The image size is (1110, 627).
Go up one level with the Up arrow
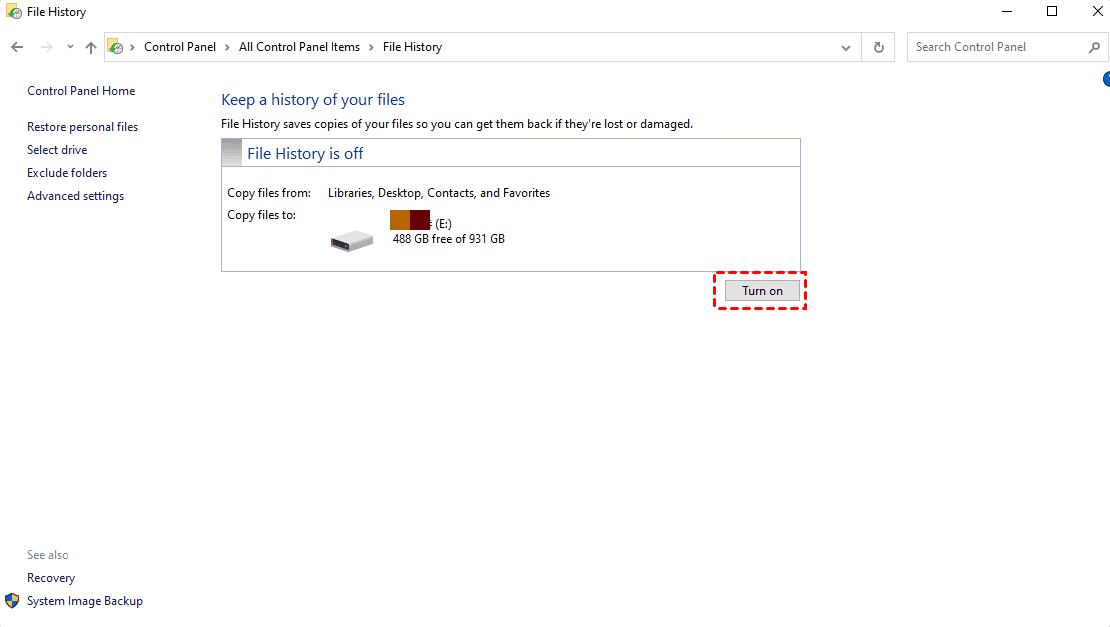point(91,47)
